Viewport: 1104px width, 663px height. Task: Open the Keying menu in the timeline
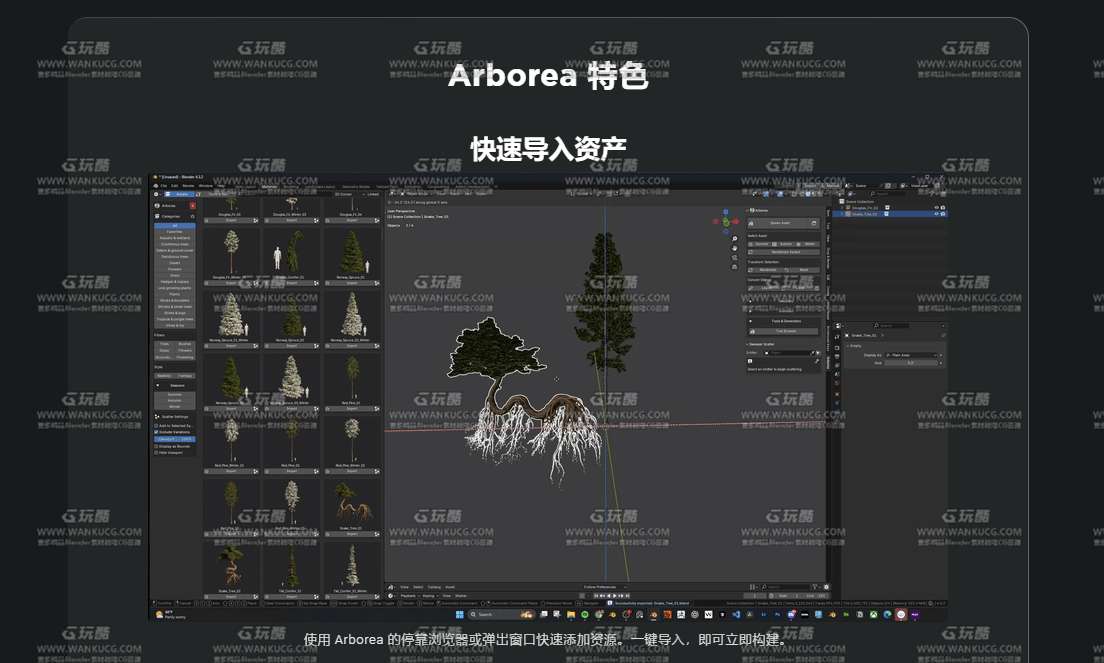click(428, 595)
